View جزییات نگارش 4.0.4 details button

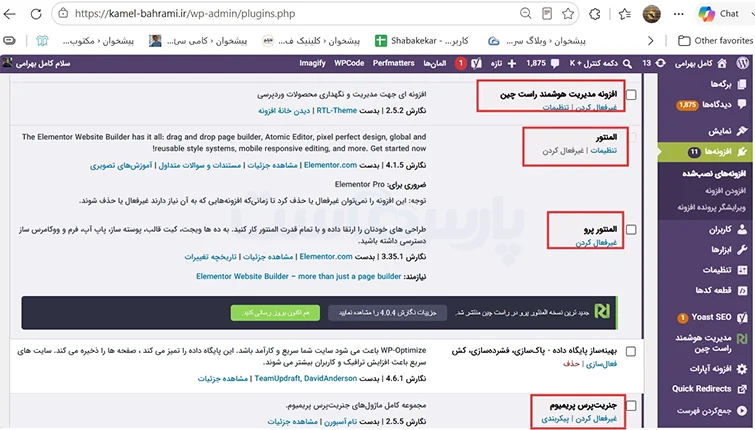click(x=388, y=313)
